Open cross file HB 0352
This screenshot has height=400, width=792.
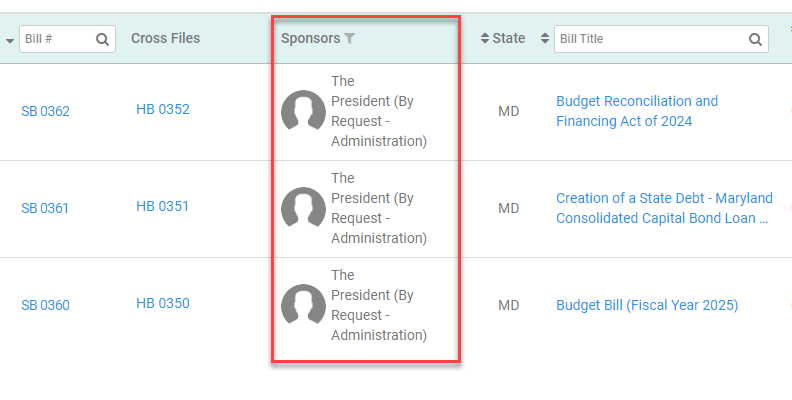click(x=163, y=109)
